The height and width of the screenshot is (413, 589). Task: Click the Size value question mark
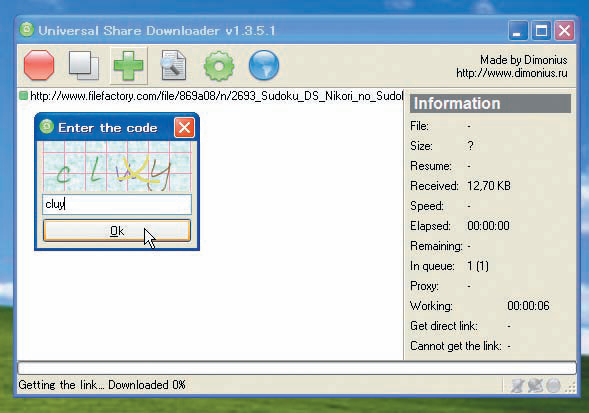point(471,145)
